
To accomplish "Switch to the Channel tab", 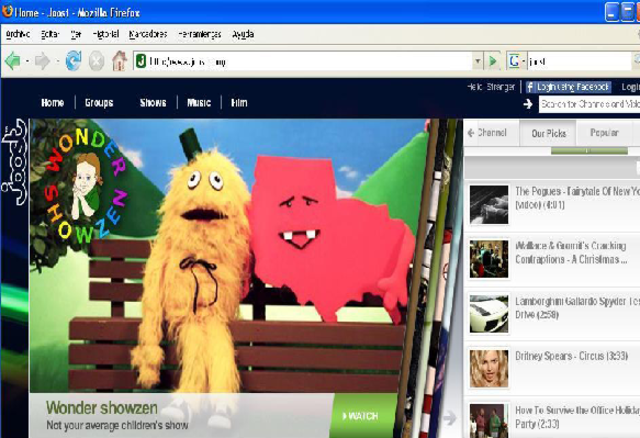I will pyautogui.click(x=491, y=133).
